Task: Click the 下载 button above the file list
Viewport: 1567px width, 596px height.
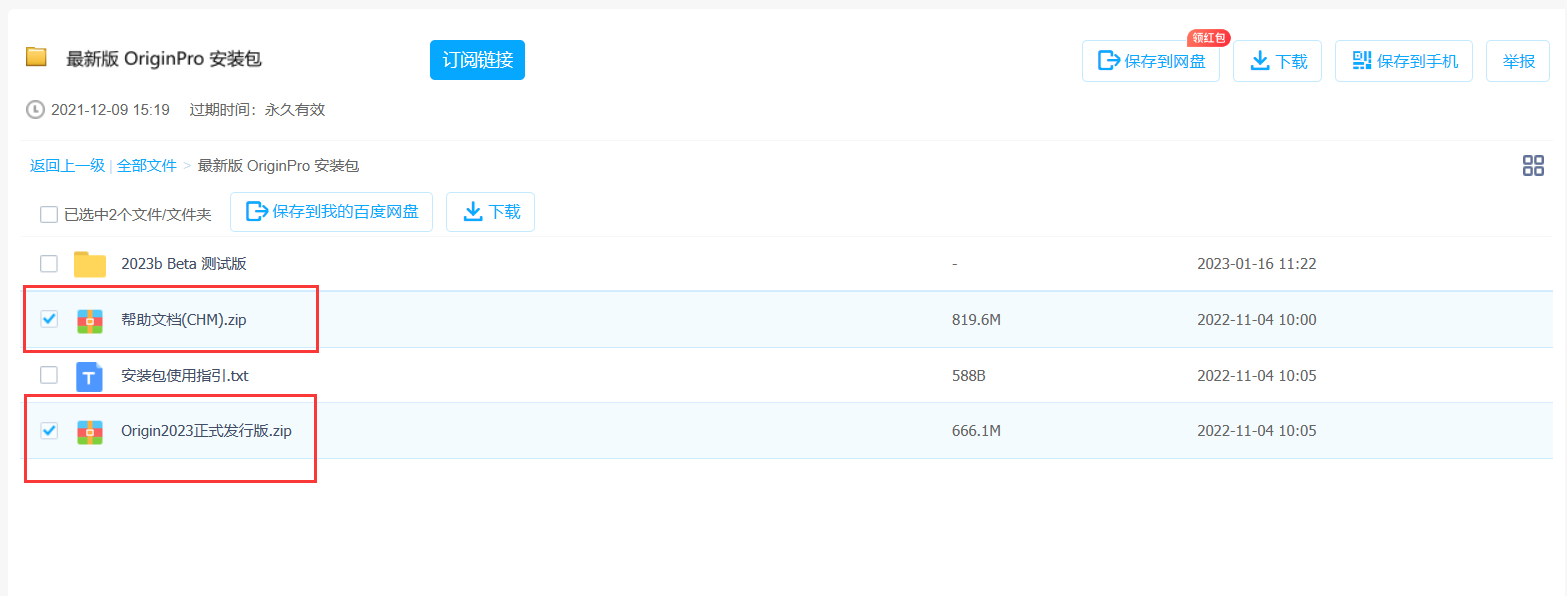Action: tap(491, 212)
